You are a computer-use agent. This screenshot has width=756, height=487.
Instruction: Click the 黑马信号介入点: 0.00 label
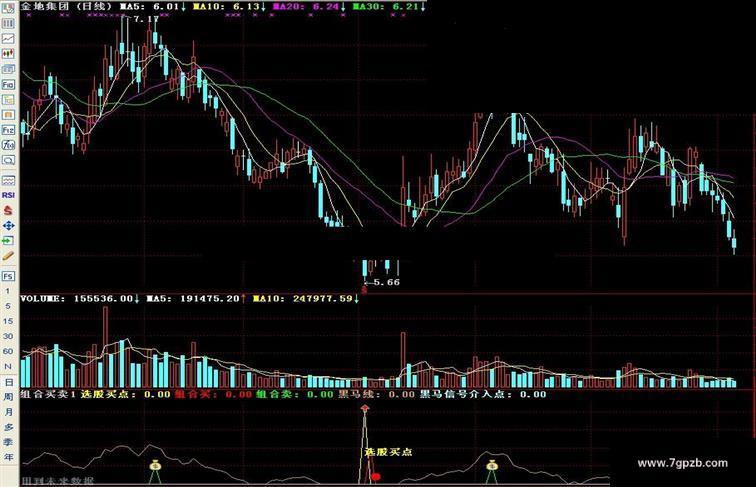(483, 394)
